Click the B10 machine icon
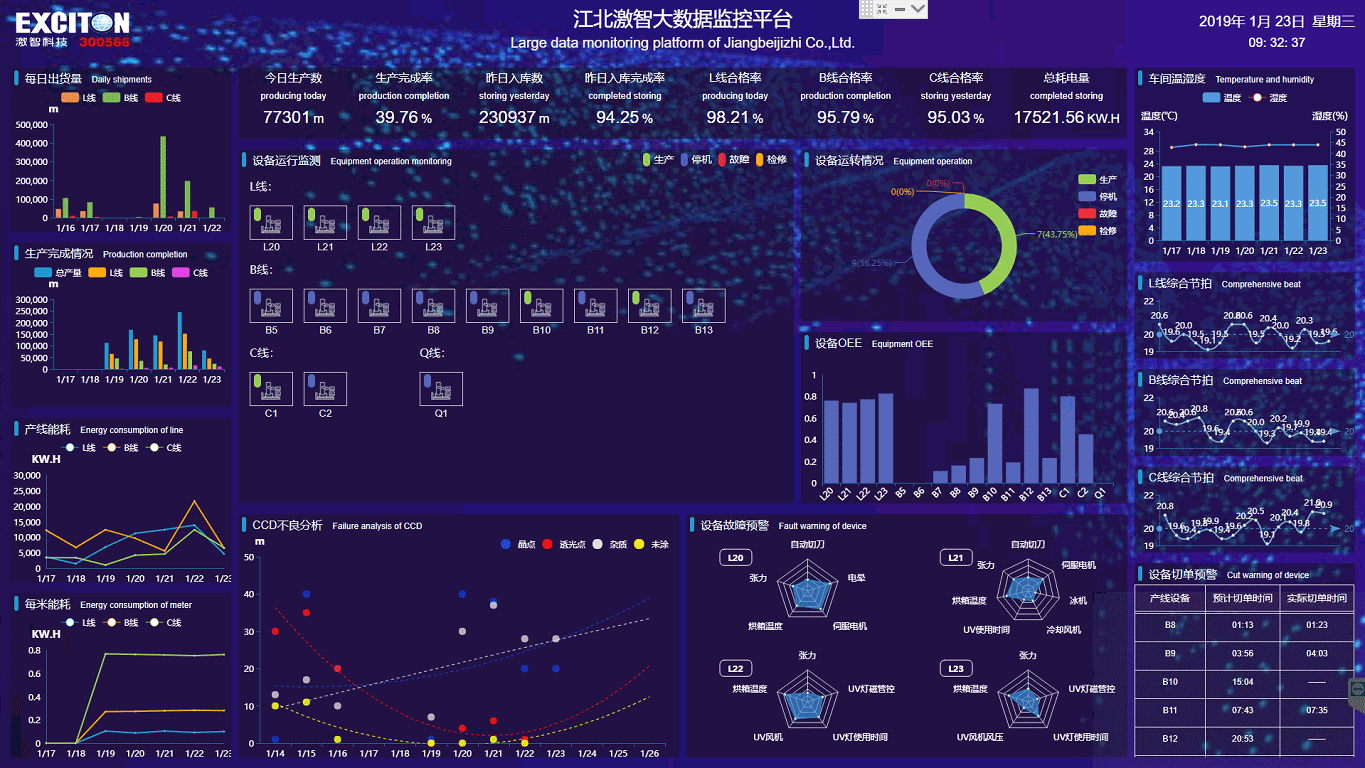The image size is (1365, 768). (x=541, y=306)
